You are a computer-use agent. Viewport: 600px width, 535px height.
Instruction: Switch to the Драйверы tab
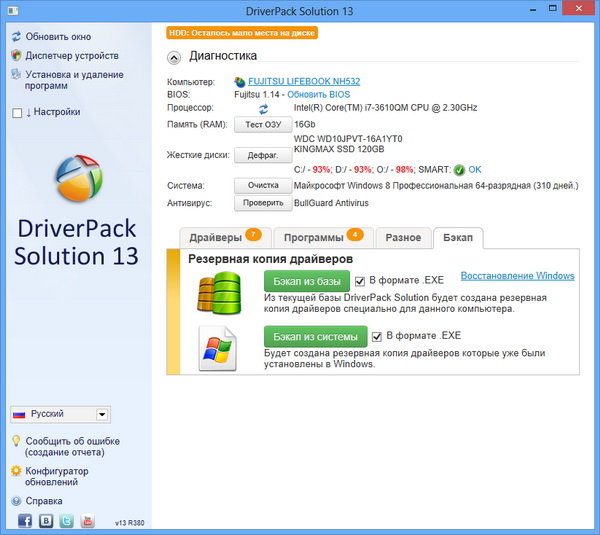pyautogui.click(x=223, y=238)
